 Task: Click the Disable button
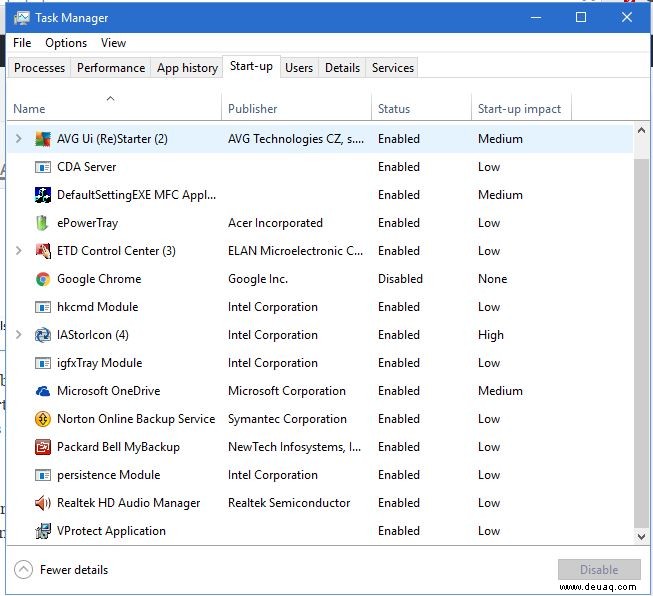coord(599,569)
